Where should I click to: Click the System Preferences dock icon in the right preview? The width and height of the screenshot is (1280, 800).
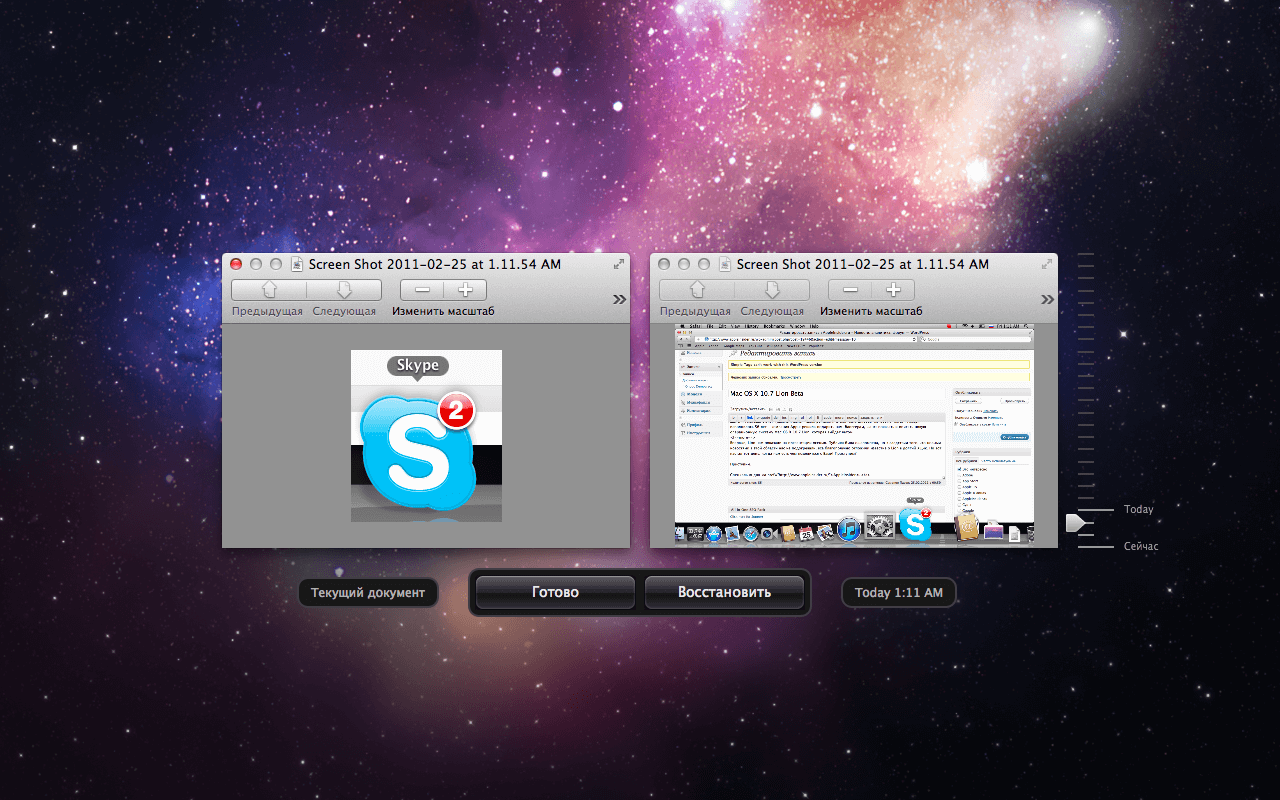pyautogui.click(x=880, y=526)
